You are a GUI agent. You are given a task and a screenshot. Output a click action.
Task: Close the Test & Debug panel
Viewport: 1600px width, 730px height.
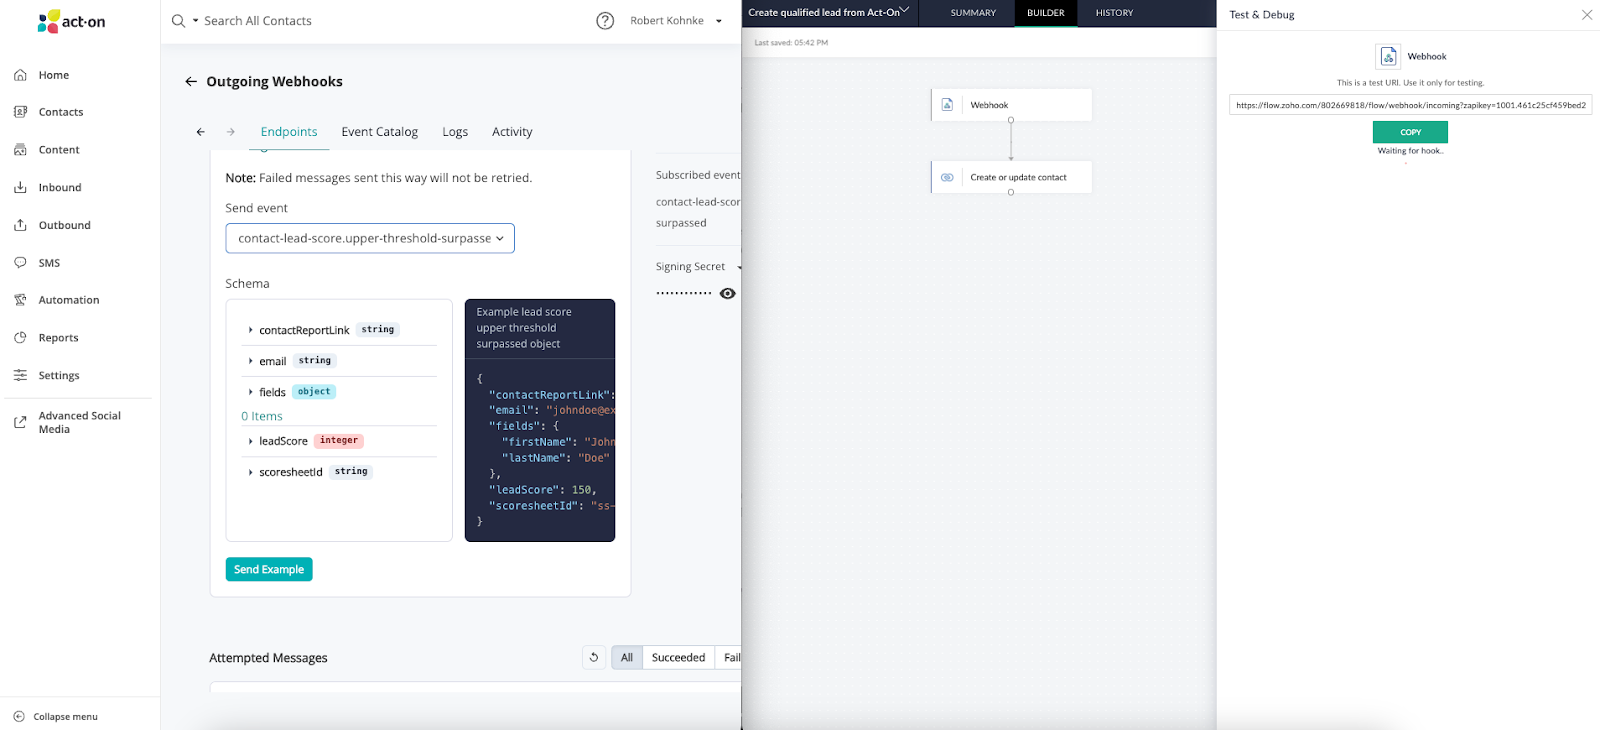pyautogui.click(x=1587, y=15)
